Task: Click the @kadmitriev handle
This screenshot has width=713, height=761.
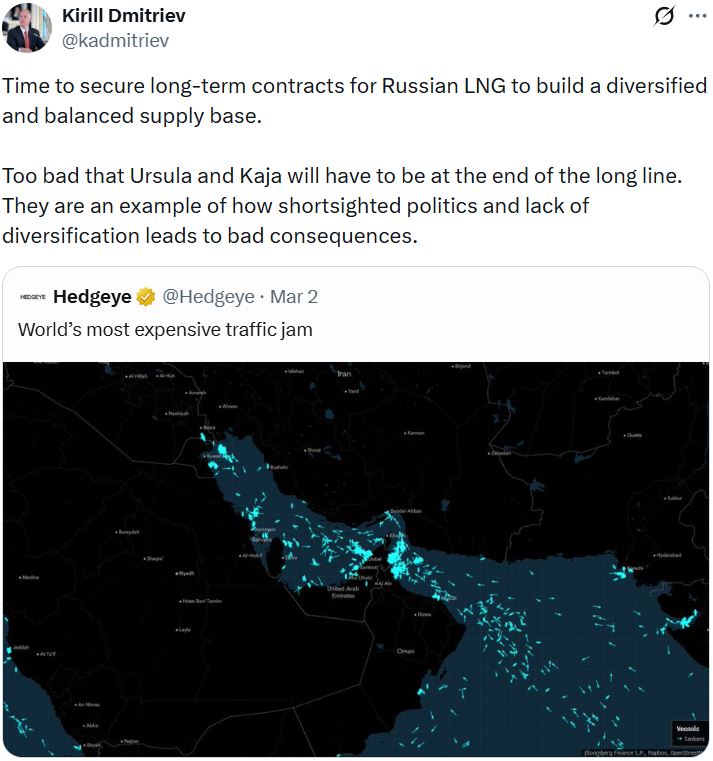Action: 115,40
